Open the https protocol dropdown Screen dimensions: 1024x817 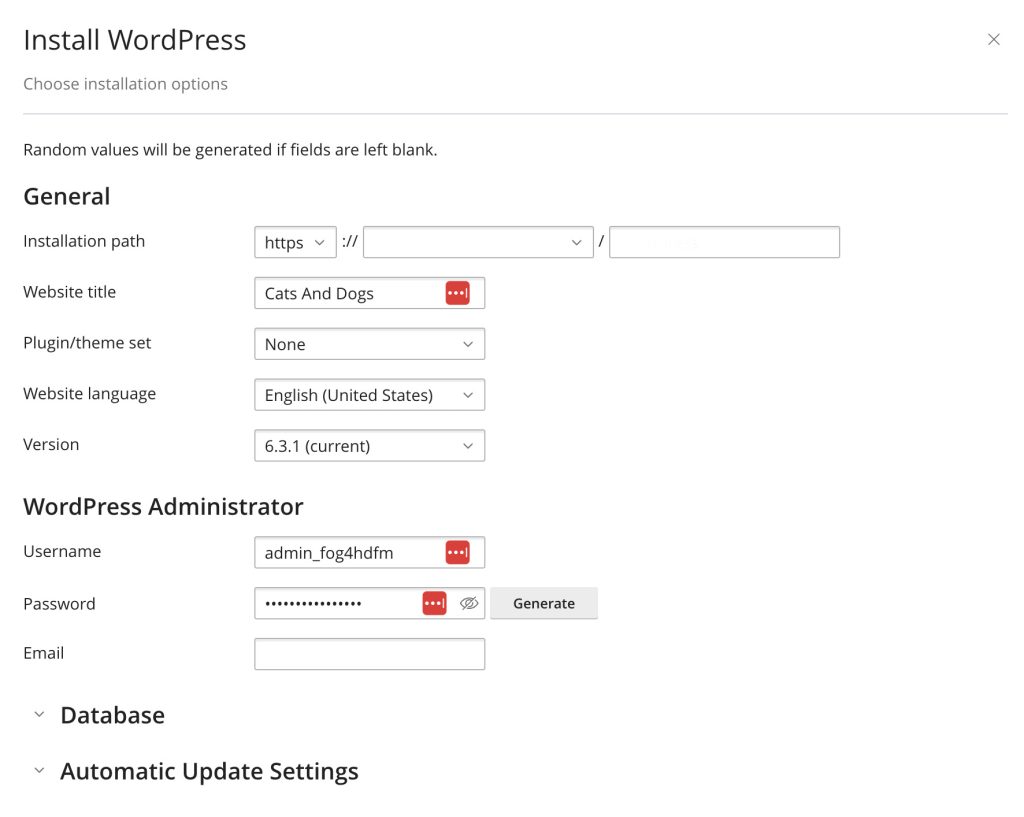(295, 242)
